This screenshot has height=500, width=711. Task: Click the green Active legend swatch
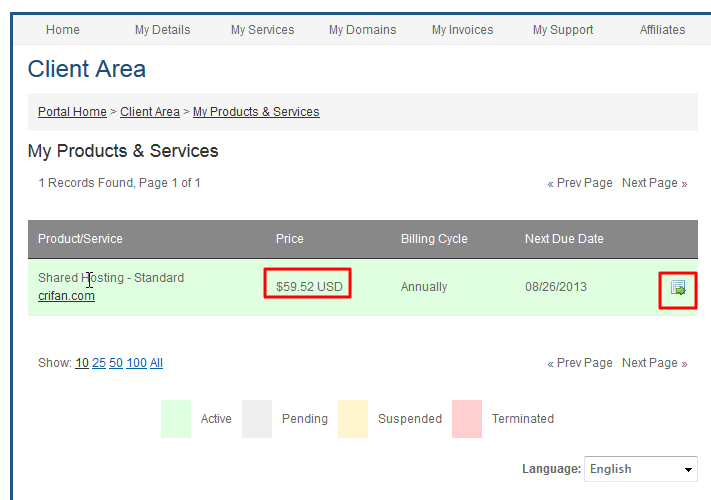[176, 419]
